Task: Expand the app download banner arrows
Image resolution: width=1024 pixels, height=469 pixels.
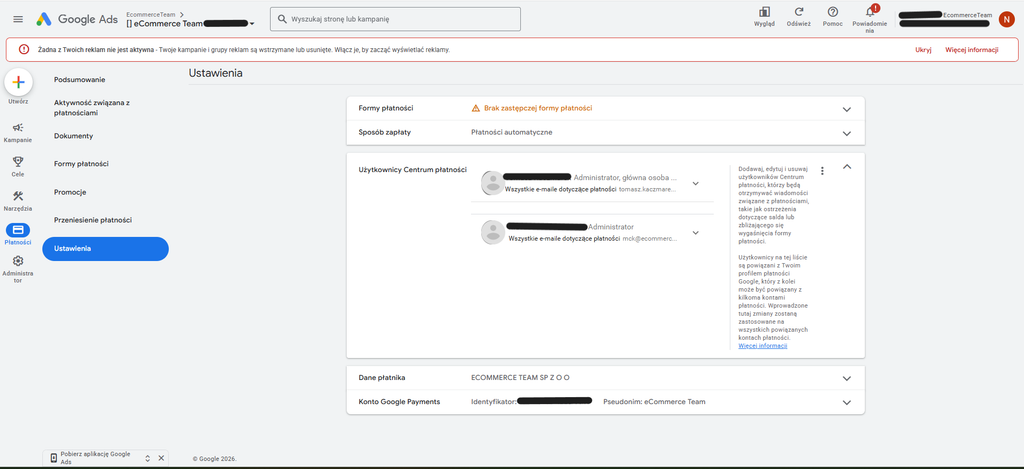Action: click(148, 458)
